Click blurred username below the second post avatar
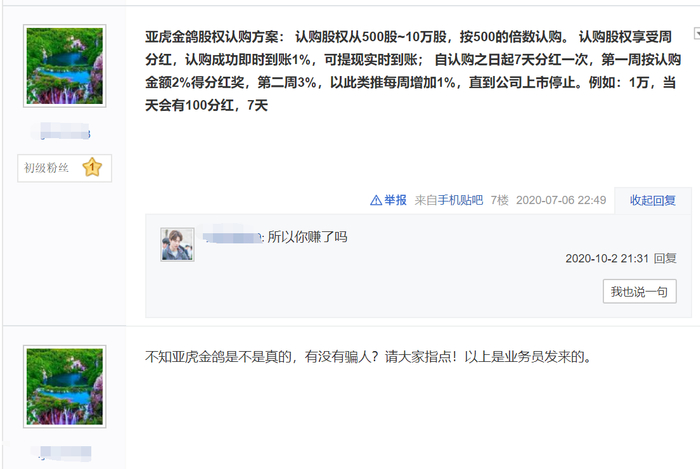 pos(65,452)
